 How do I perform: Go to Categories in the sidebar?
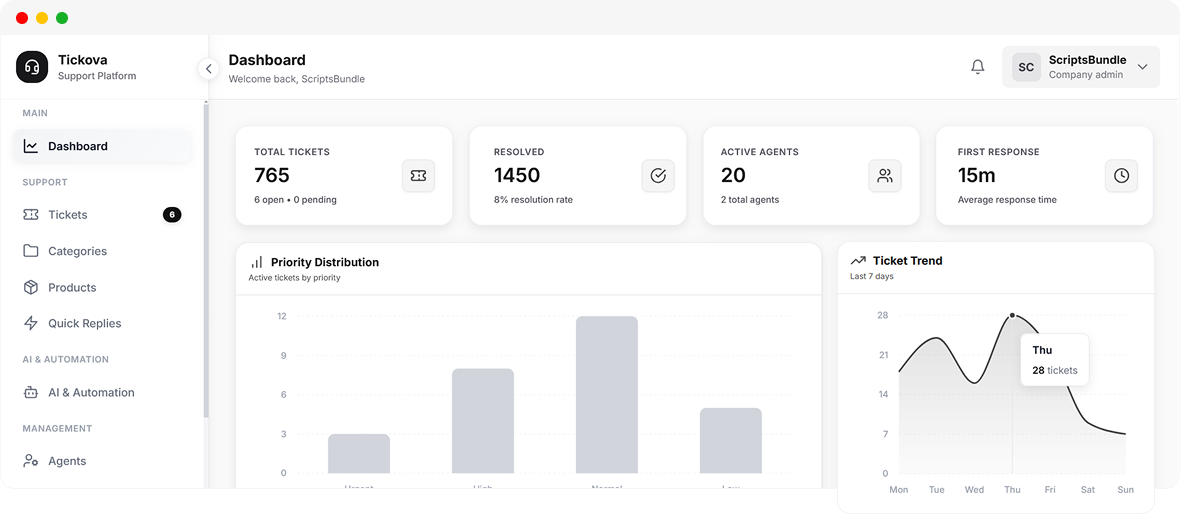[77, 251]
